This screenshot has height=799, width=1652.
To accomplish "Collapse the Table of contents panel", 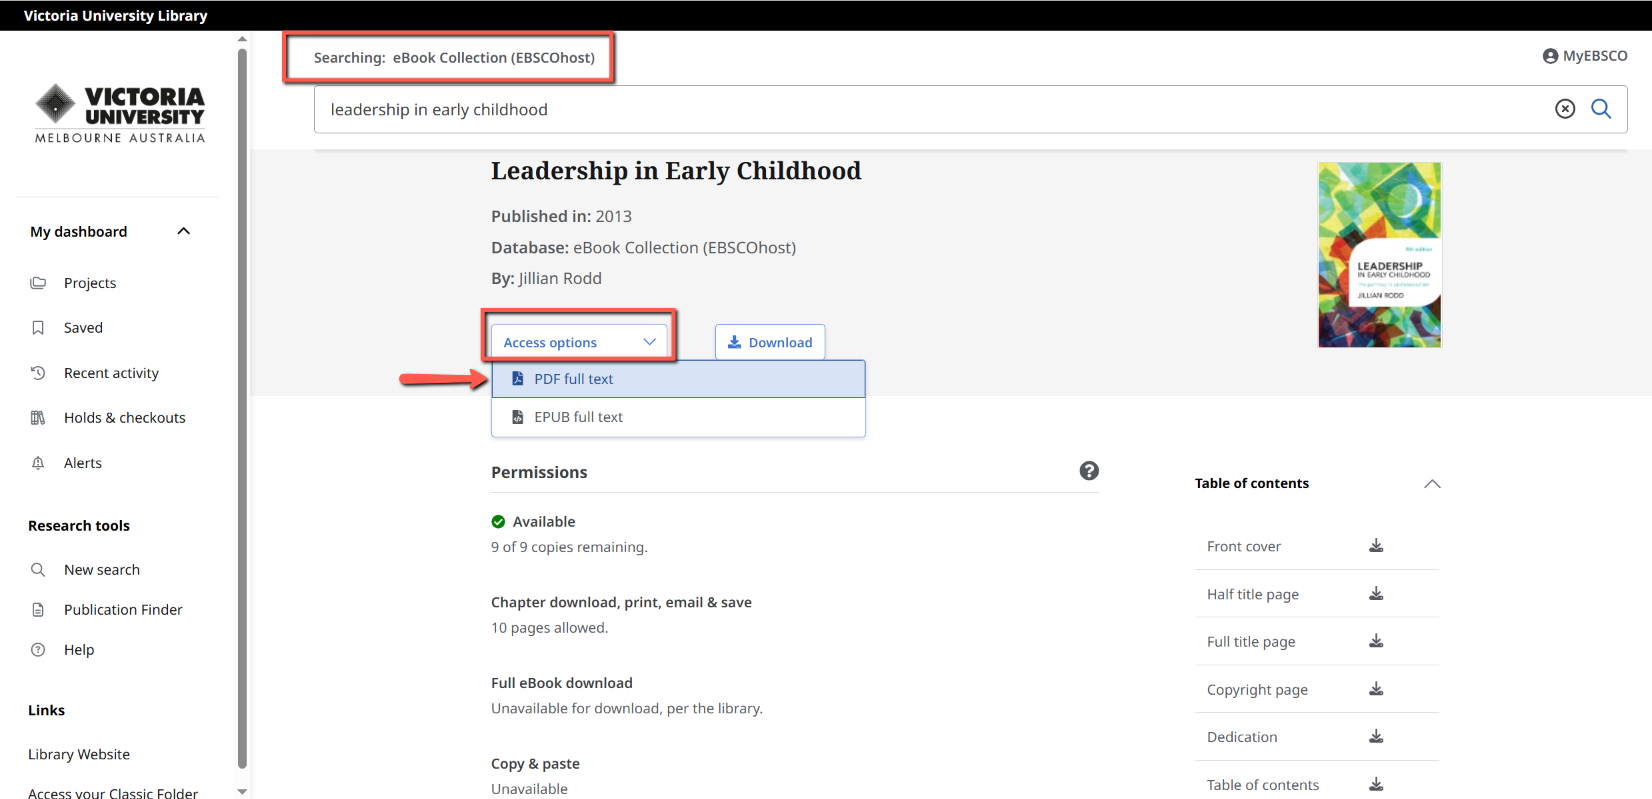I will pos(1432,484).
